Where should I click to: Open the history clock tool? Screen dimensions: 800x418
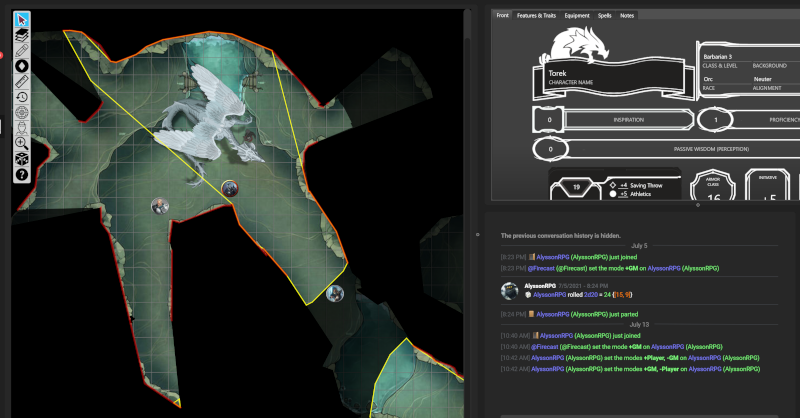[x=21, y=97]
